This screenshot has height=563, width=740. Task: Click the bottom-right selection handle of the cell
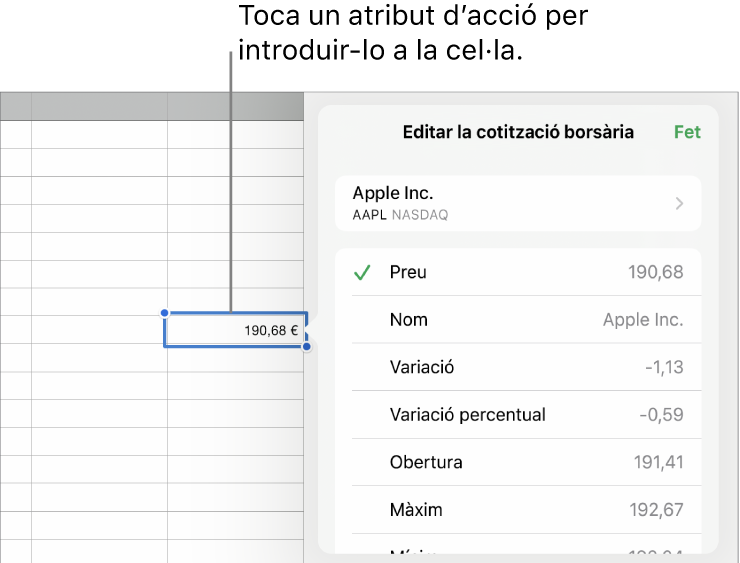[x=307, y=347]
